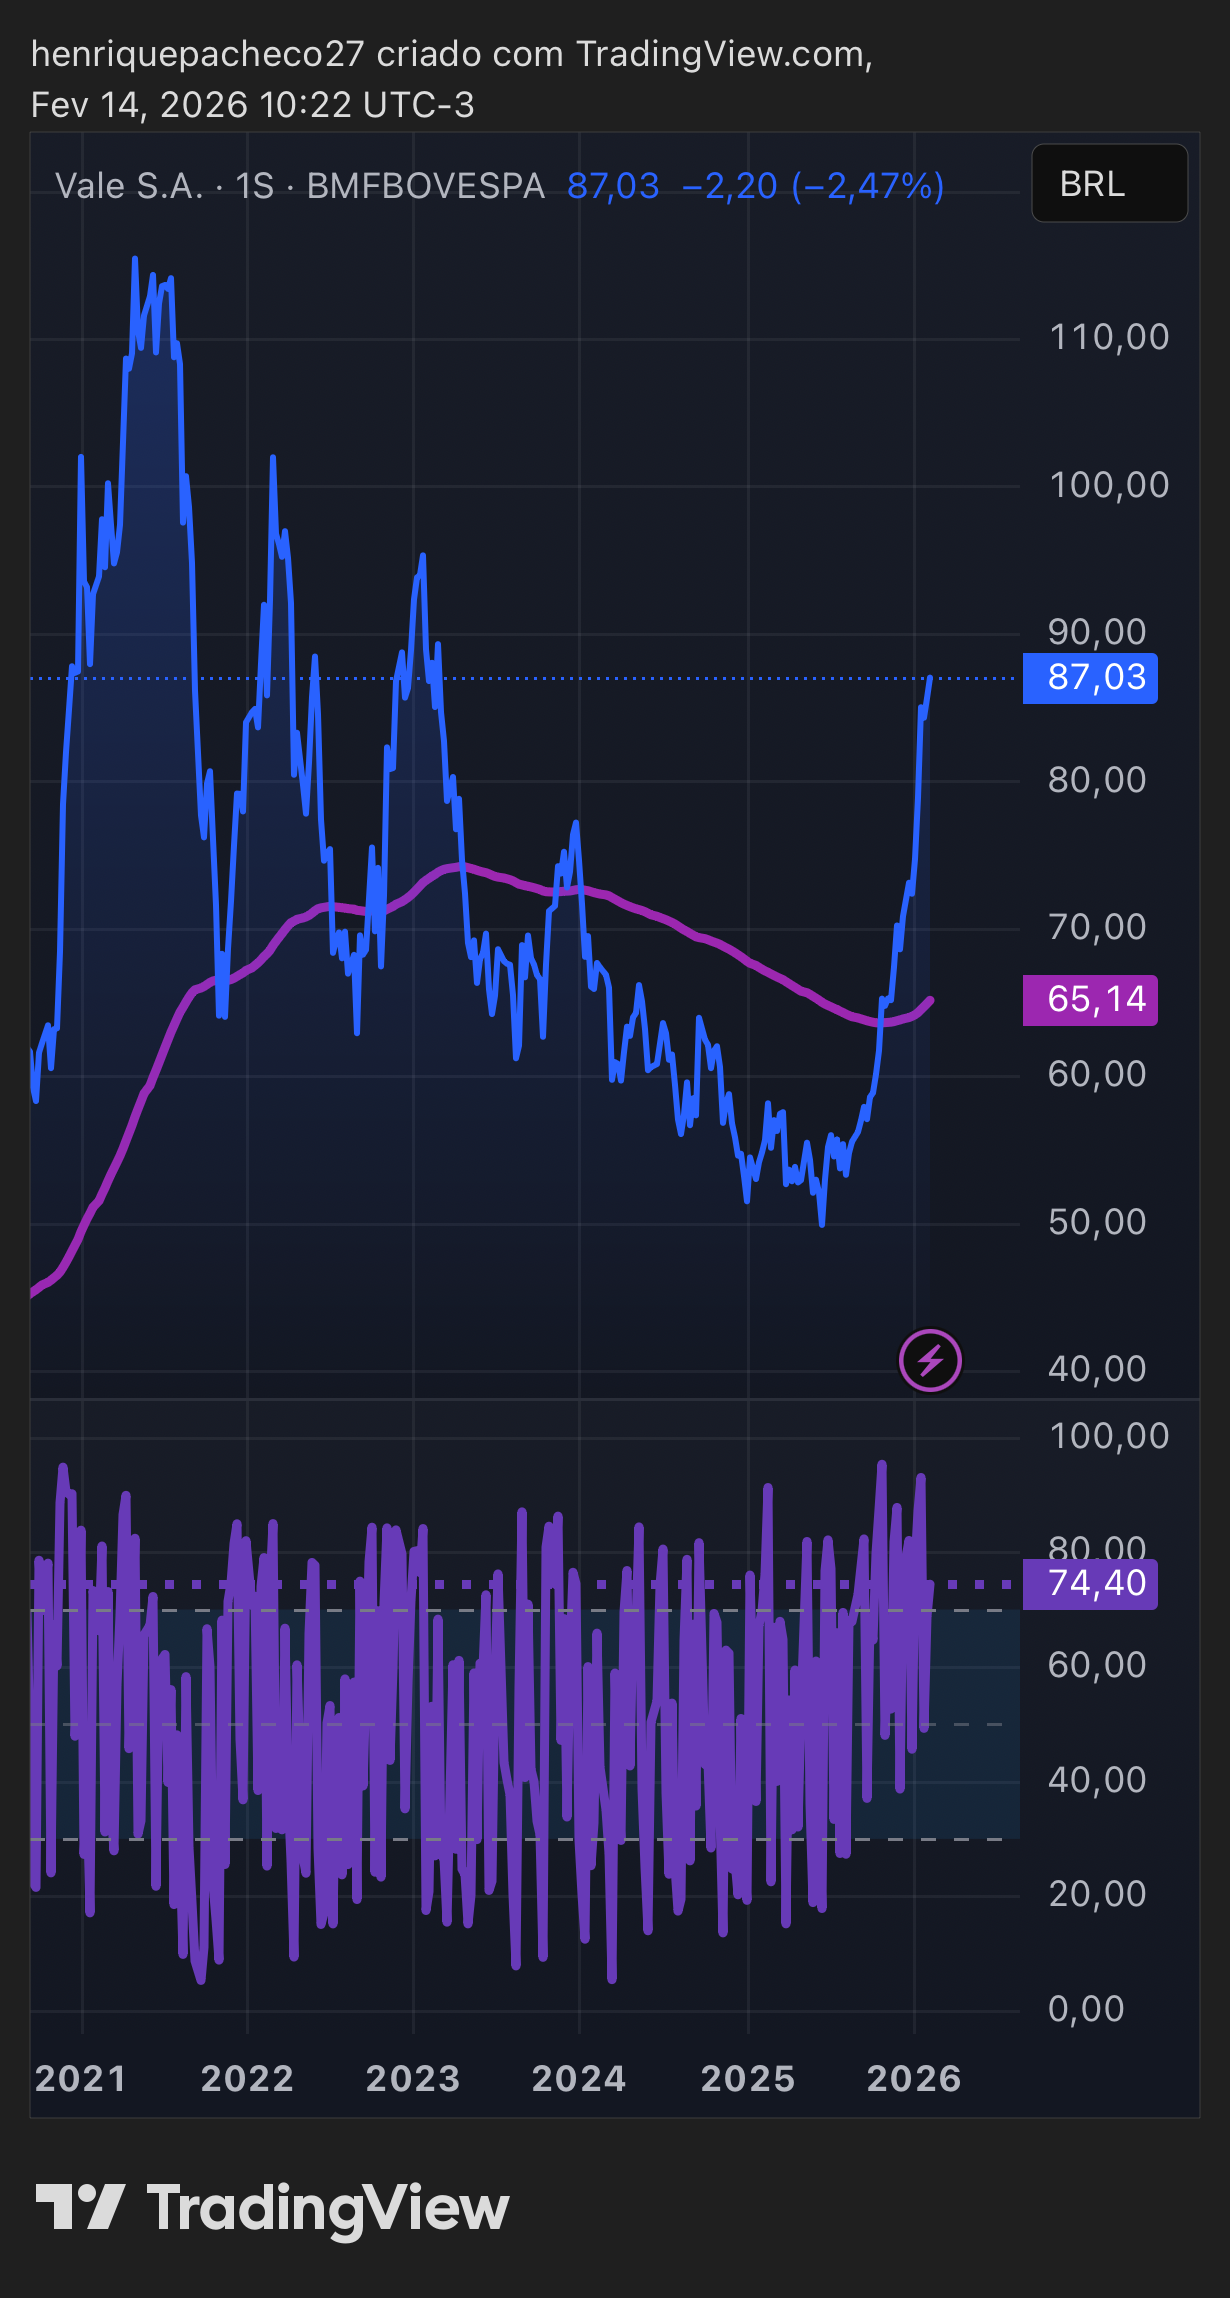Click the 2021 year label on the time axis
Viewport: 1230px width, 2298px height.
80,2079
